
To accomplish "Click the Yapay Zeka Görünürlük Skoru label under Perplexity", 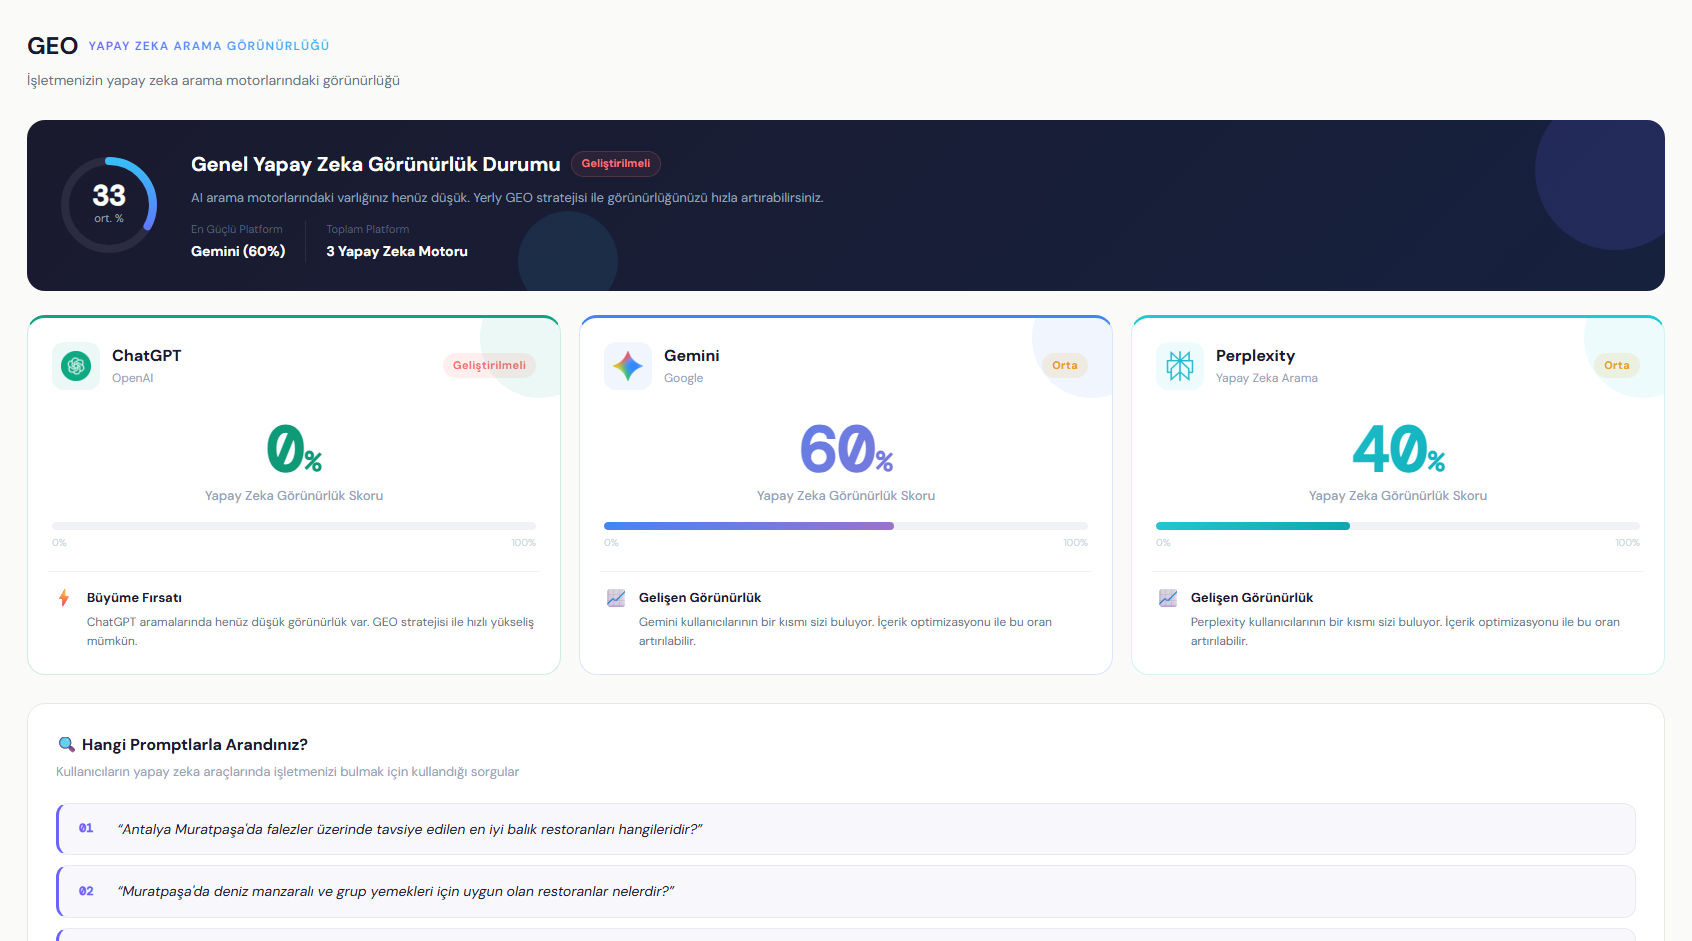I will 1398,496.
